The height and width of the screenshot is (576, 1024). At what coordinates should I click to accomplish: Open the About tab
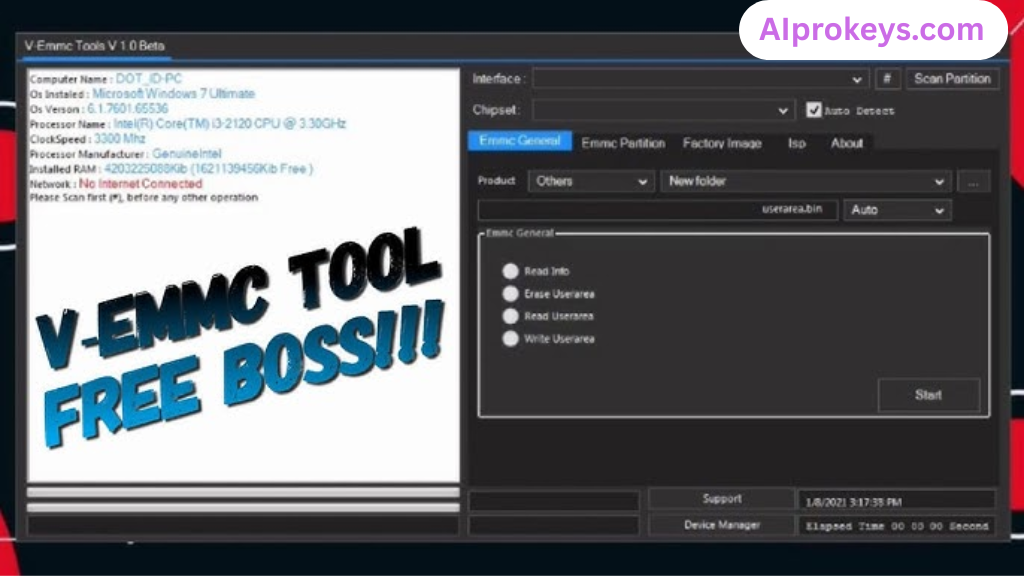click(847, 143)
